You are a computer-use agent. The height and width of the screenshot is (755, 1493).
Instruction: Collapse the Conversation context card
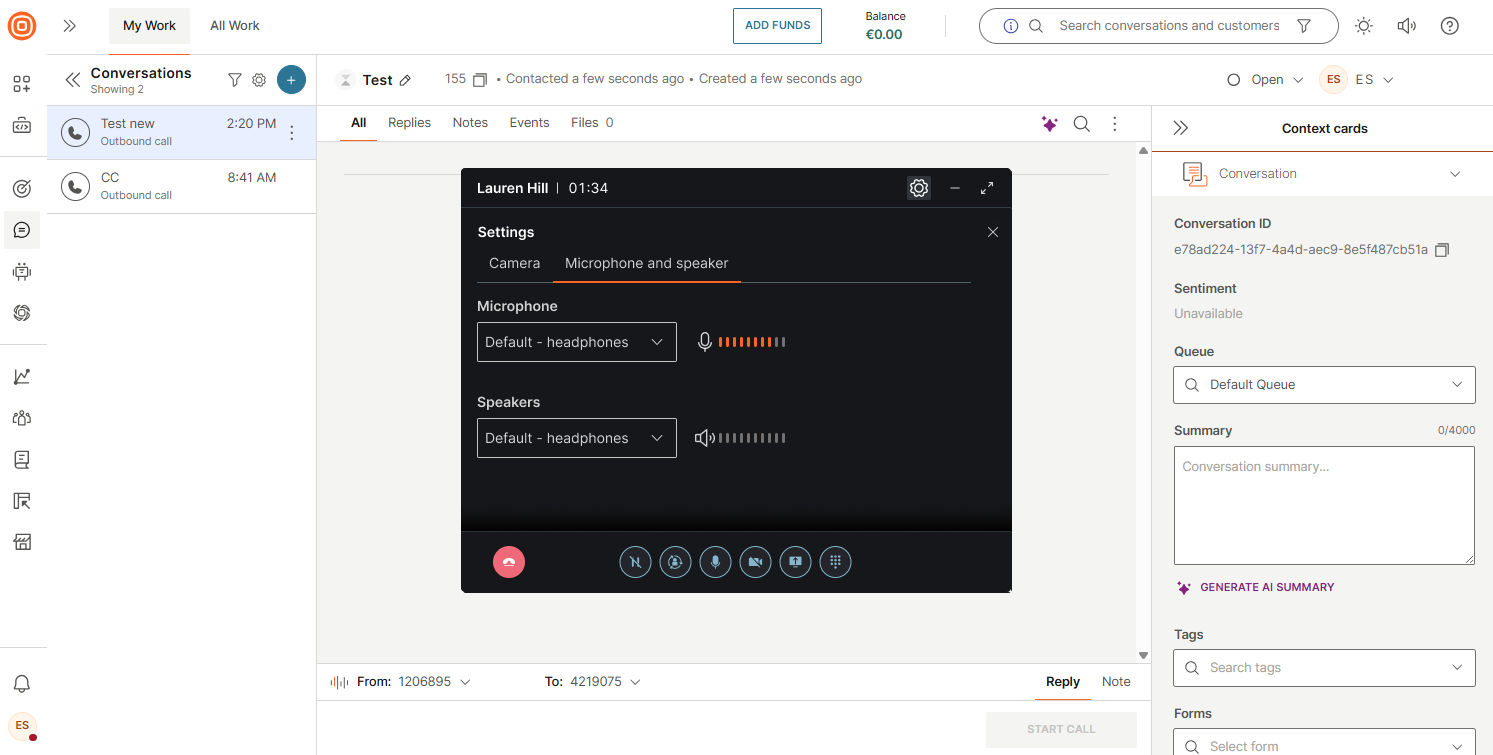[x=1455, y=174]
